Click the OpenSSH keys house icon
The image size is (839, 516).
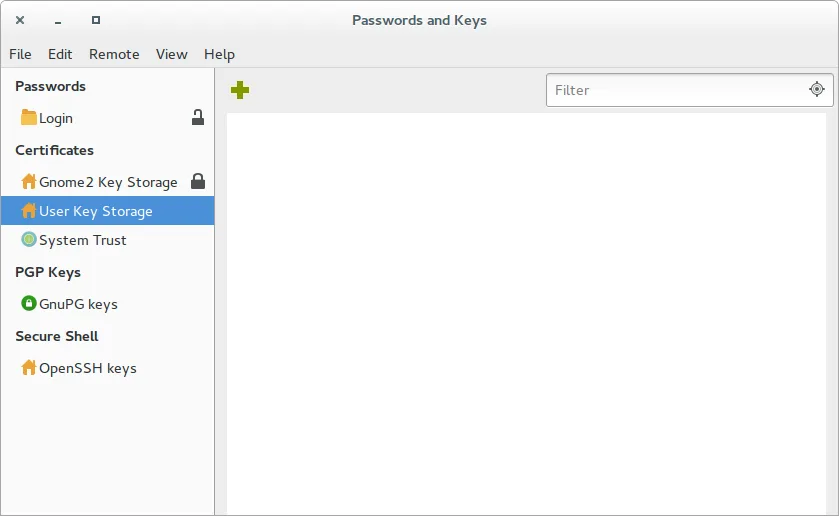click(28, 368)
